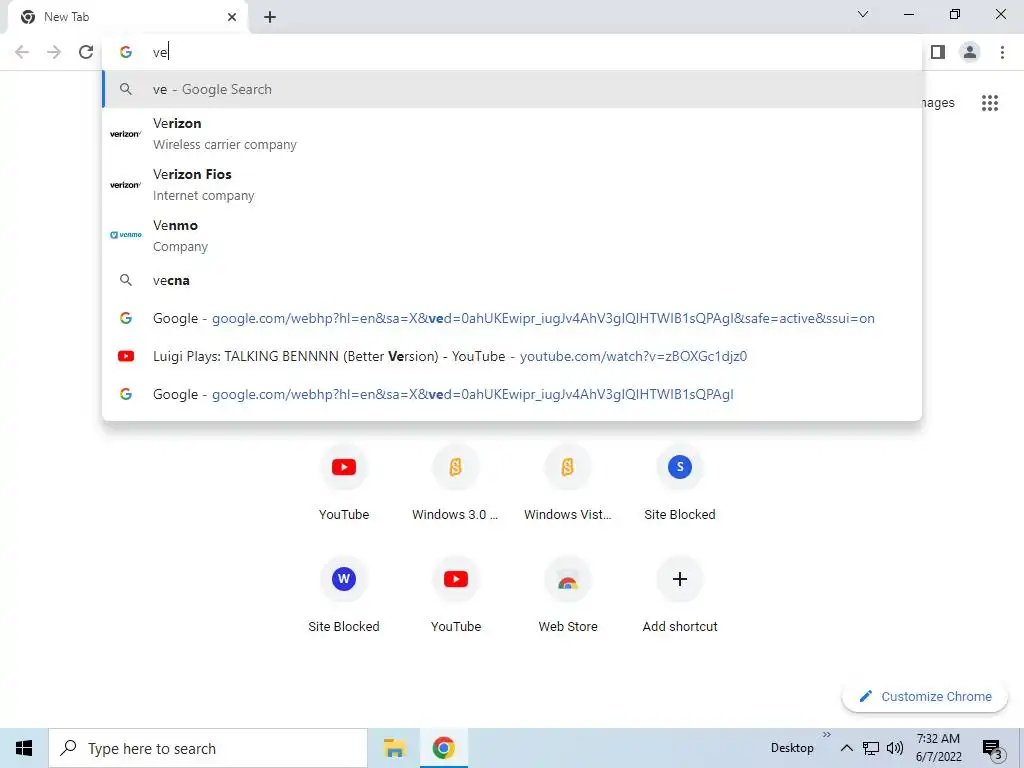Open a new tab with plus icon
The width and height of the screenshot is (1024, 768).
270,17
